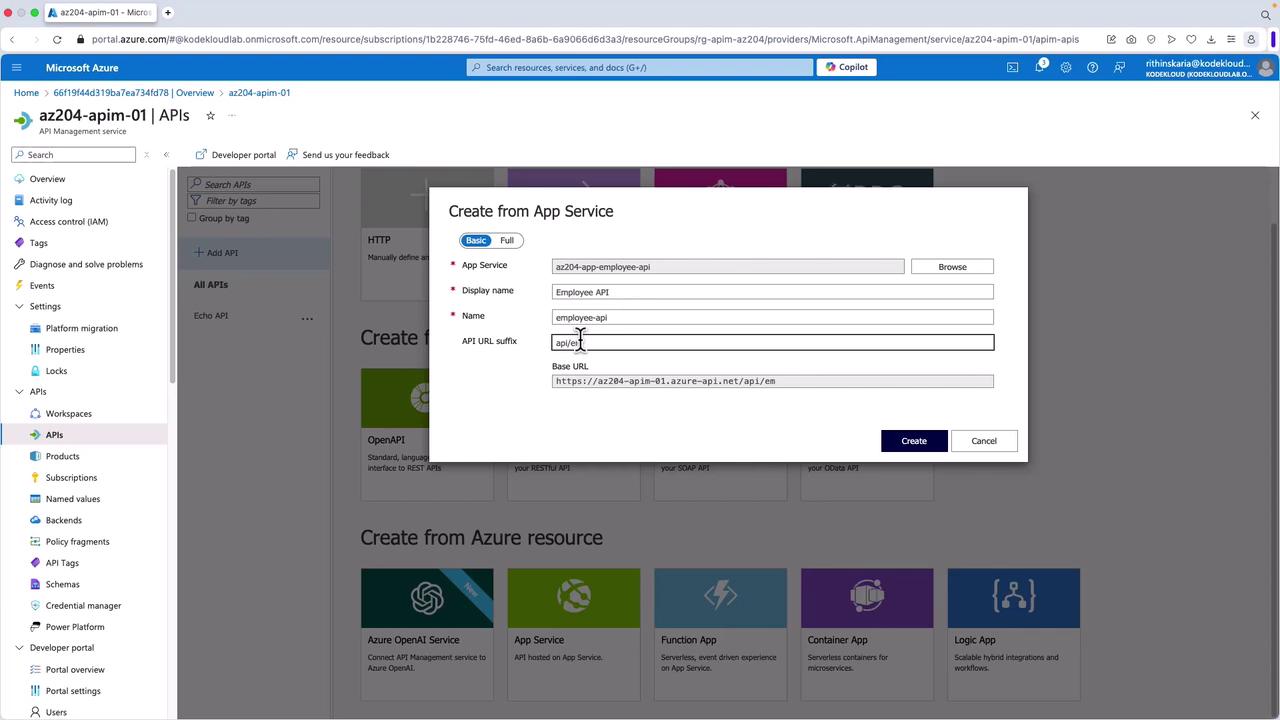Select All APIs heading in list
Image resolution: width=1280 pixels, height=720 pixels.
[211, 285]
